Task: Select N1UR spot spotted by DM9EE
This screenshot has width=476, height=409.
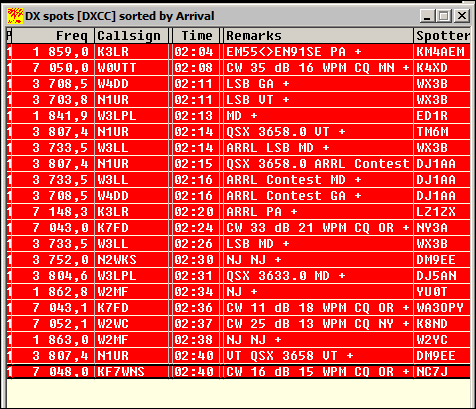Action: point(238,356)
